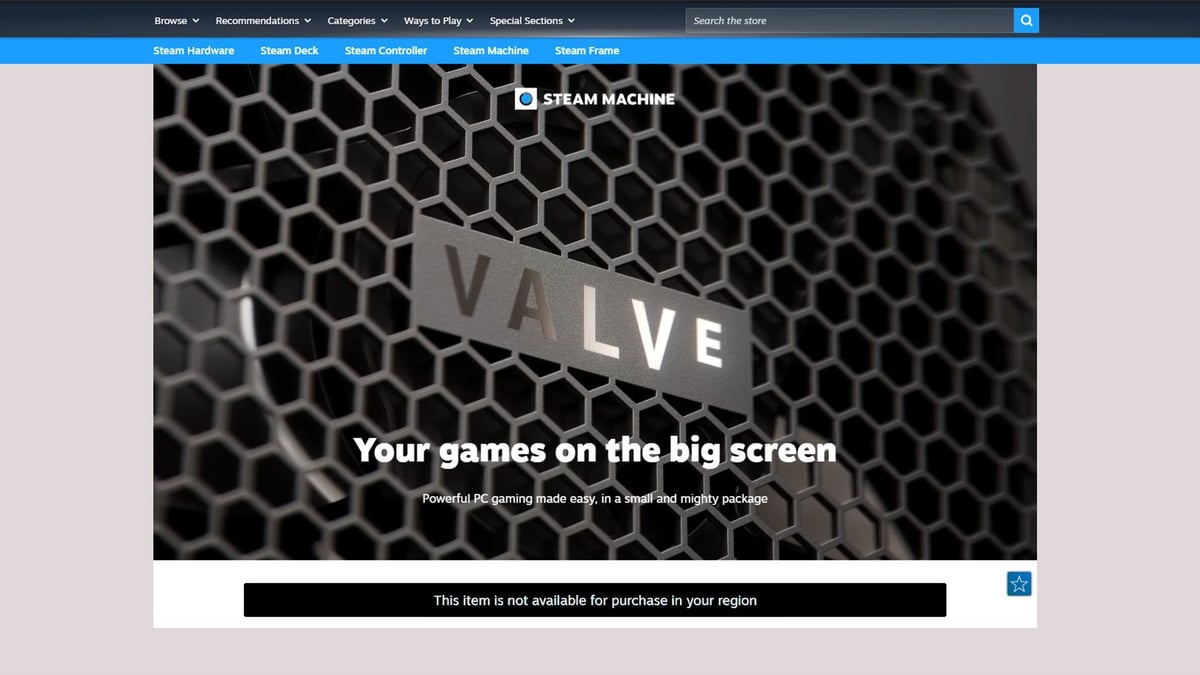Image resolution: width=1200 pixels, height=675 pixels.
Task: Click the Powerful PC gaming subtitle text
Action: point(595,498)
